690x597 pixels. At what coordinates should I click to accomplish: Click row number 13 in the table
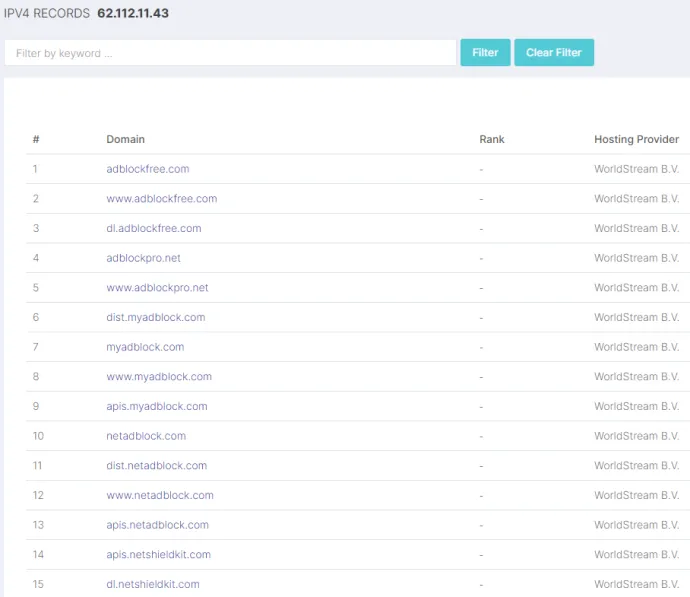[38, 525]
